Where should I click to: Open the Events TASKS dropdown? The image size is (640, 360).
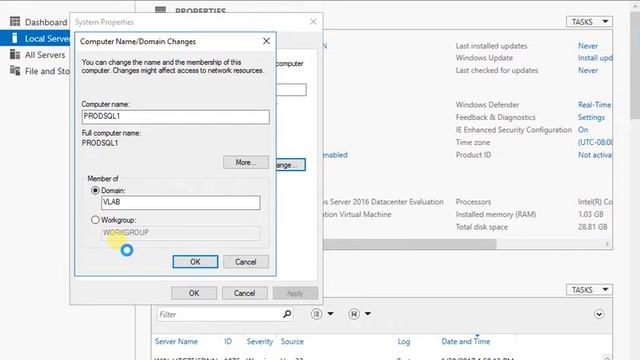(x=589, y=290)
